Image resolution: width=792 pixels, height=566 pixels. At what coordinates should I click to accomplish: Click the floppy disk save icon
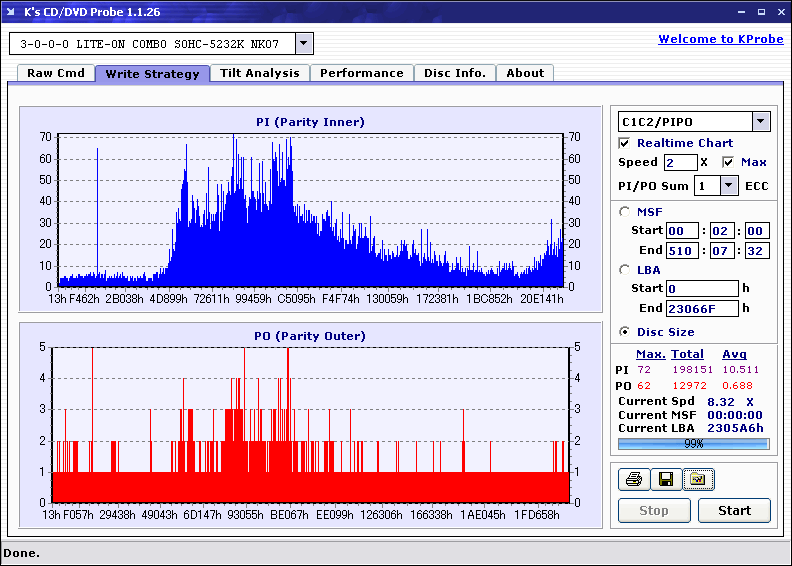(x=665, y=480)
